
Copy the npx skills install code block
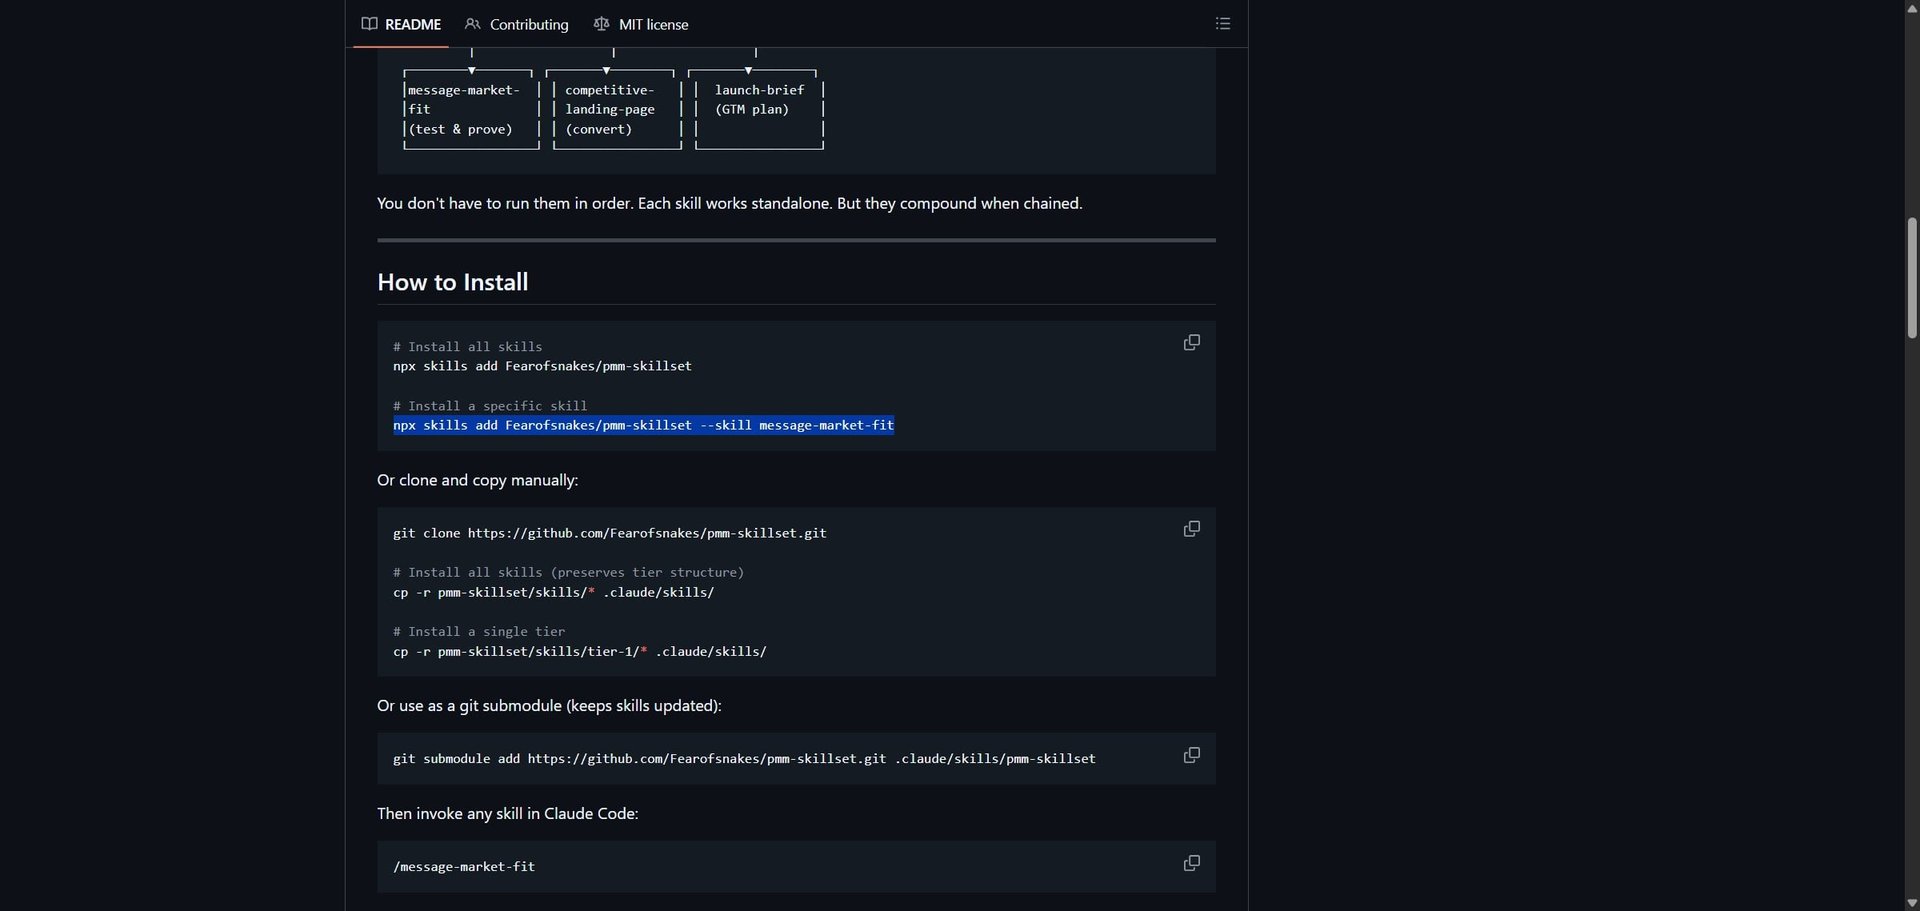[x=1191, y=343]
